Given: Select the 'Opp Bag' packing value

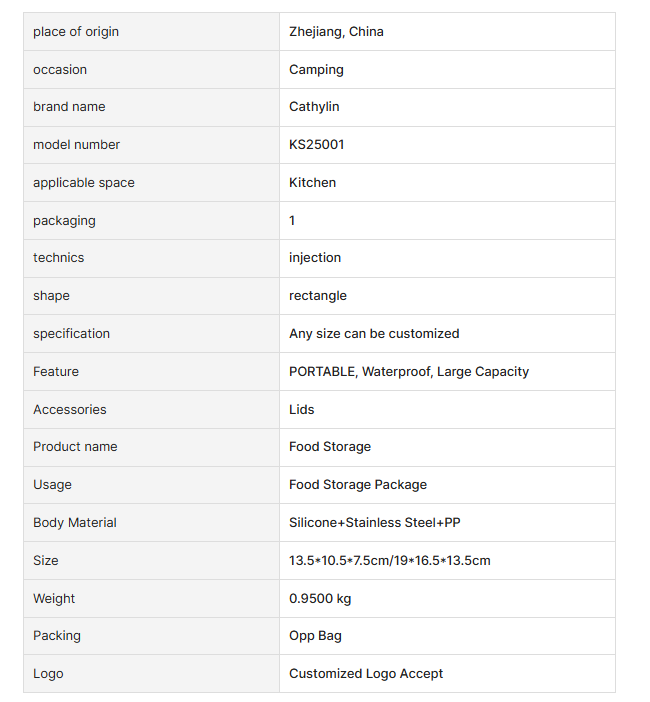Looking at the screenshot, I should (316, 636).
